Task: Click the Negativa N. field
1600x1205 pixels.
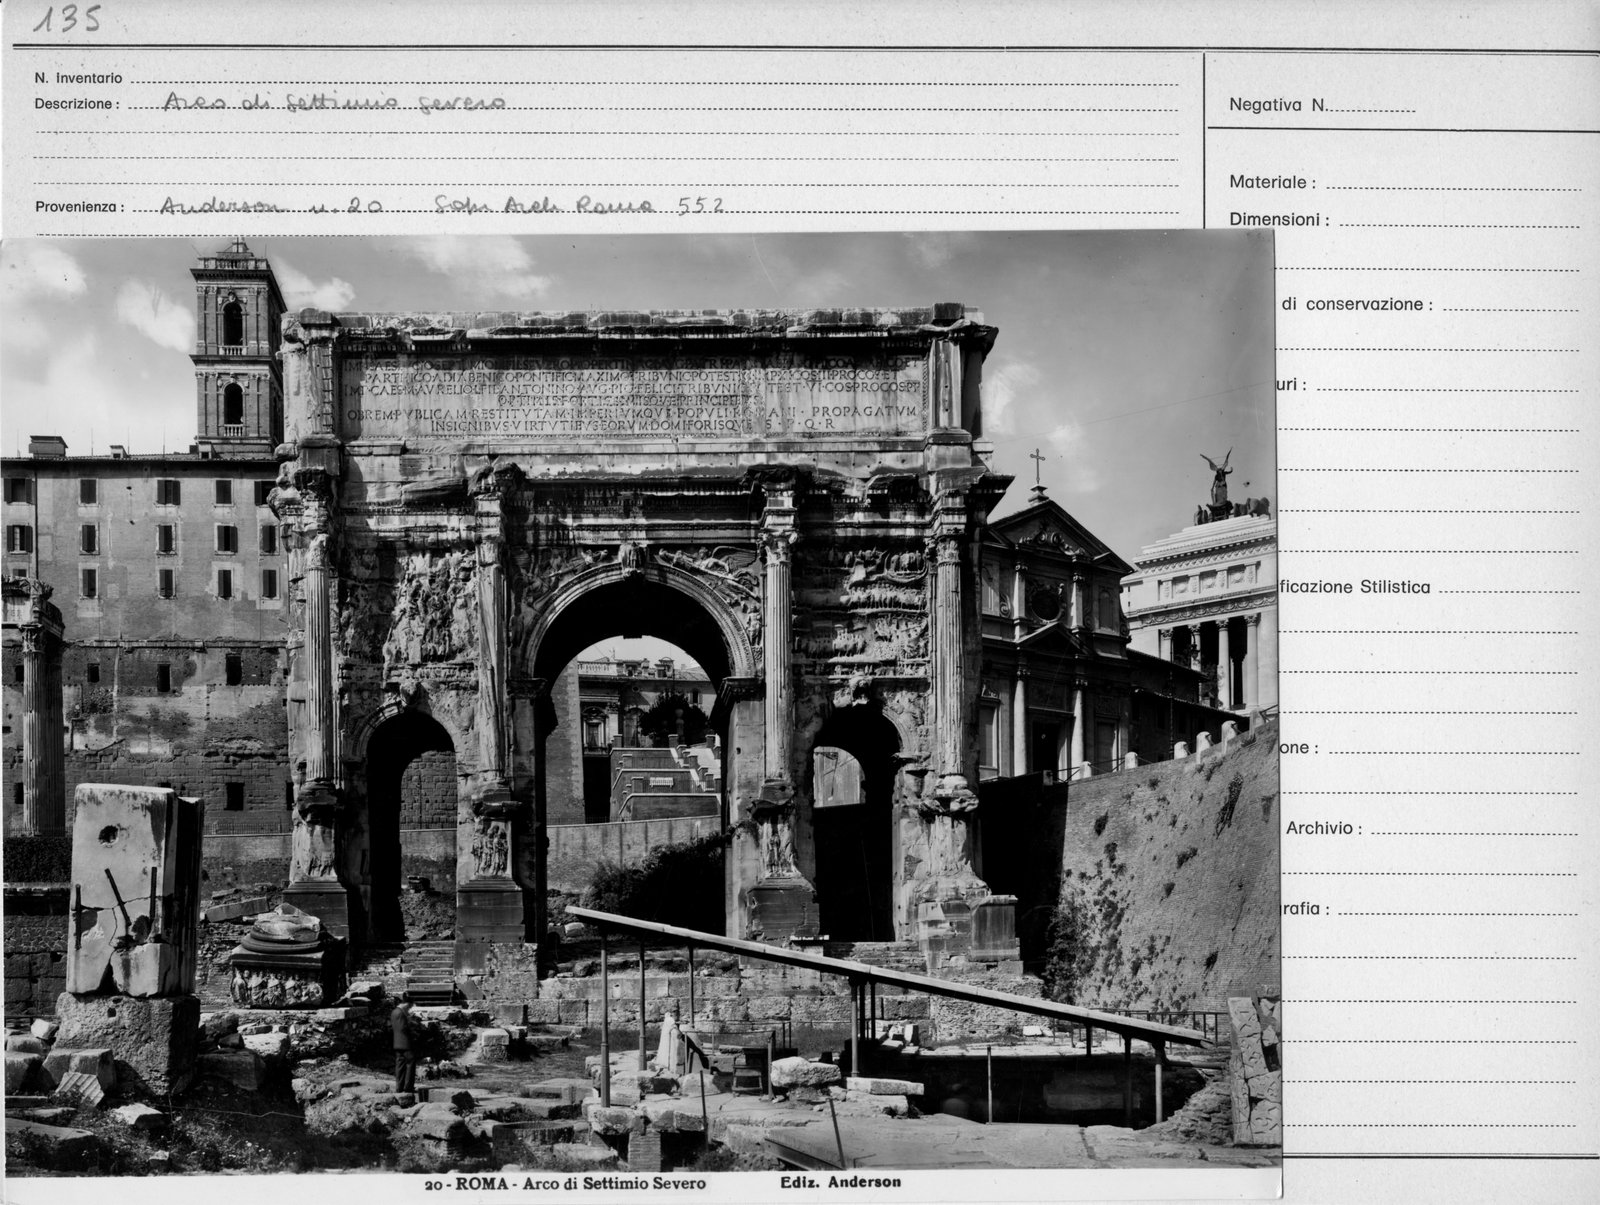Action: pyautogui.click(x=1322, y=105)
